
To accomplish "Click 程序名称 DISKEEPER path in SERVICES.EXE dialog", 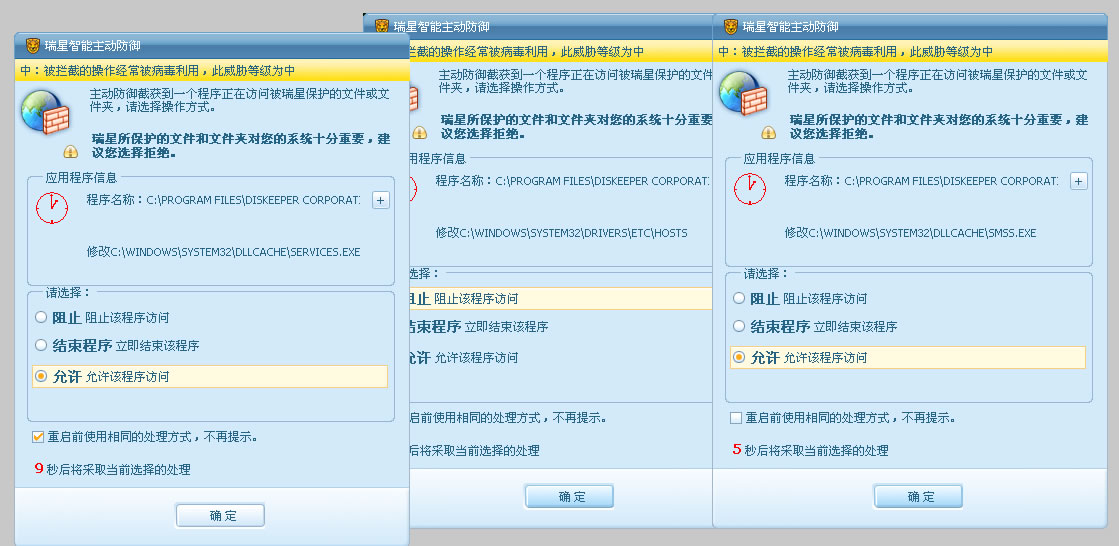I will (223, 201).
